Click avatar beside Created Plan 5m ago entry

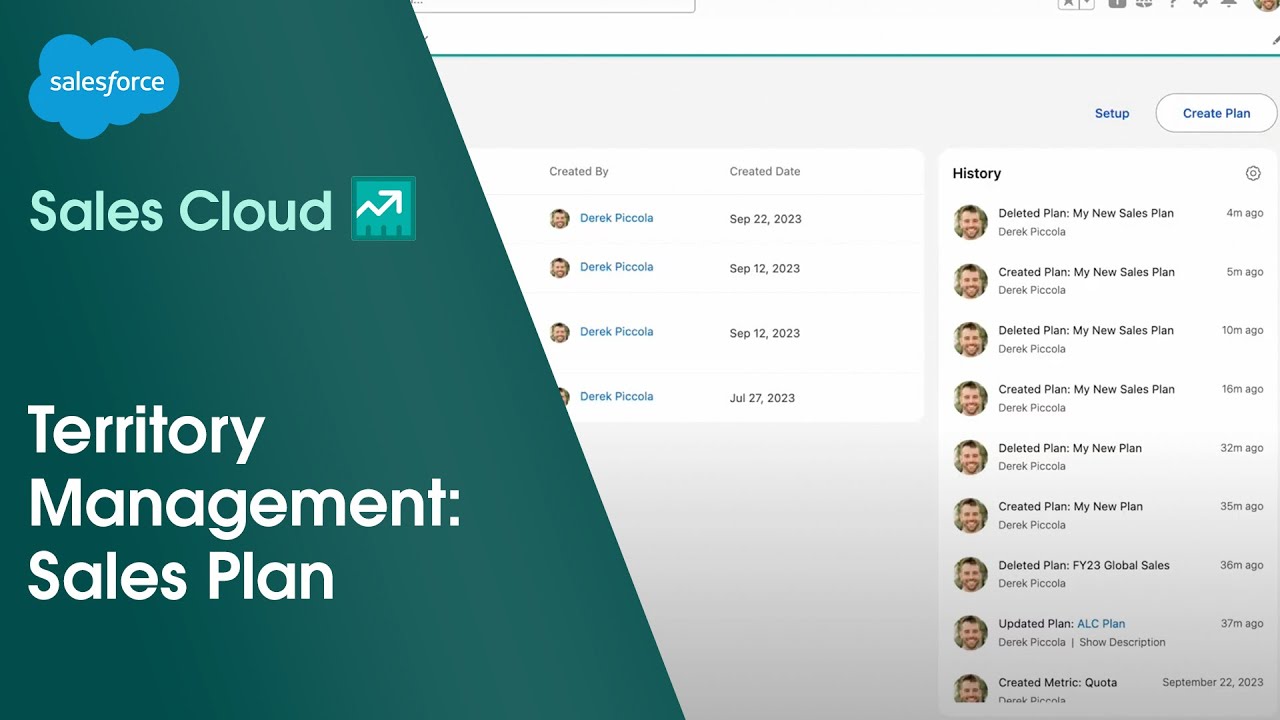point(970,281)
